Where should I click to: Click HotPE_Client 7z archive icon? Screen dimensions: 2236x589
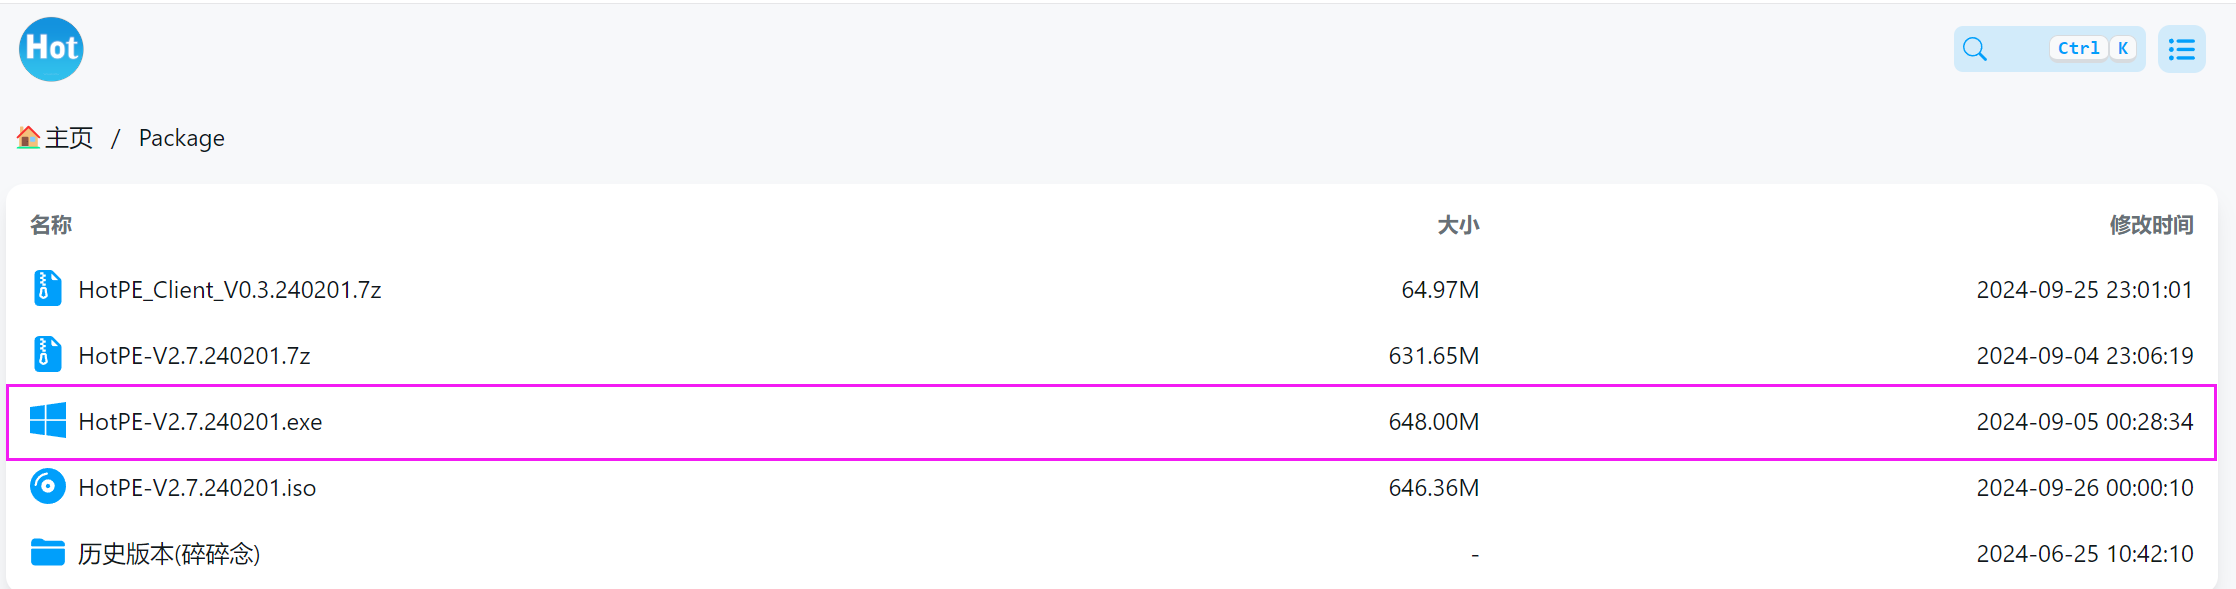pyautogui.click(x=47, y=289)
